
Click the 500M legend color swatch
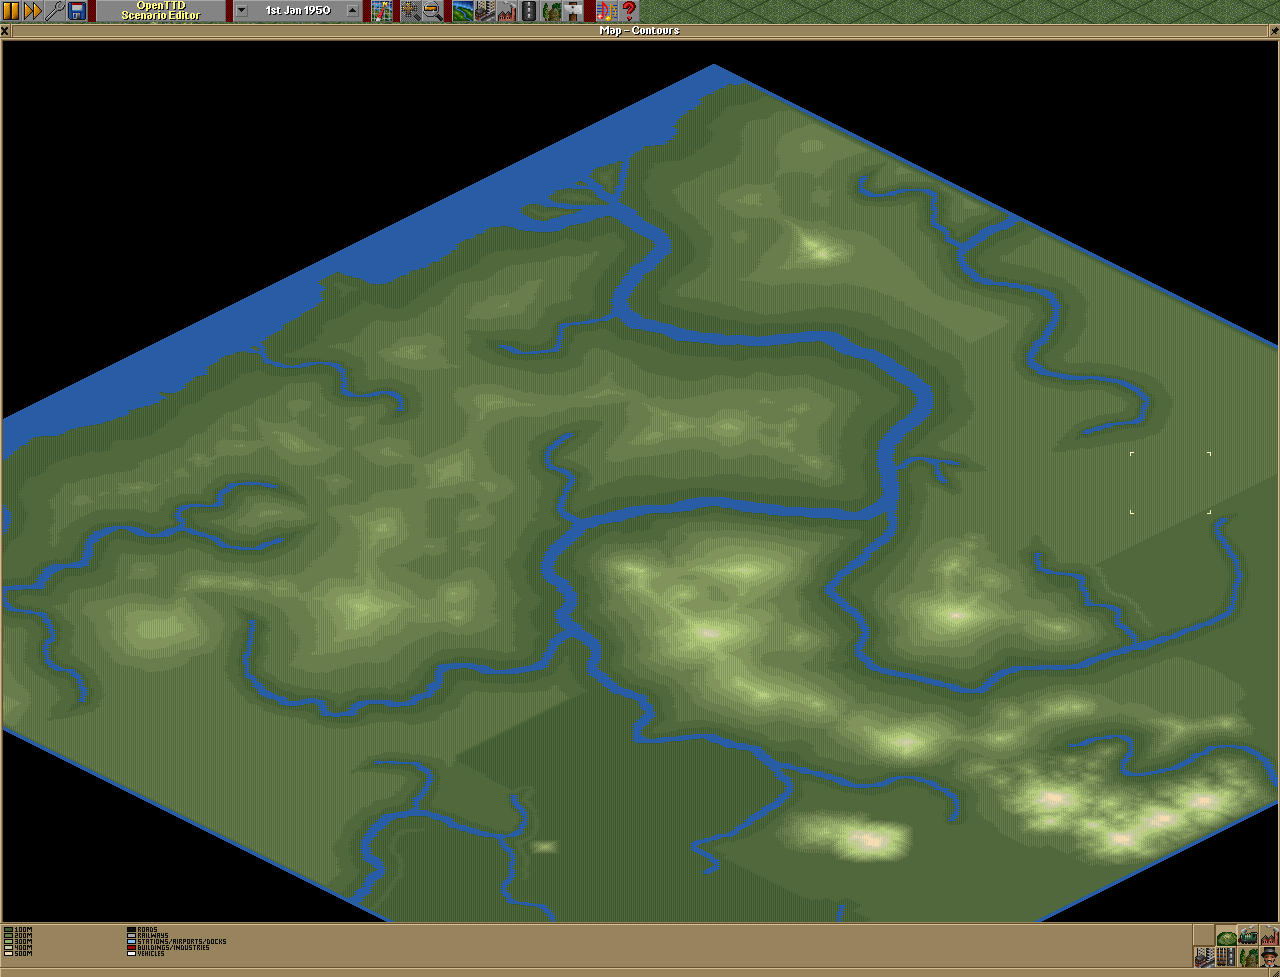(x=8, y=954)
